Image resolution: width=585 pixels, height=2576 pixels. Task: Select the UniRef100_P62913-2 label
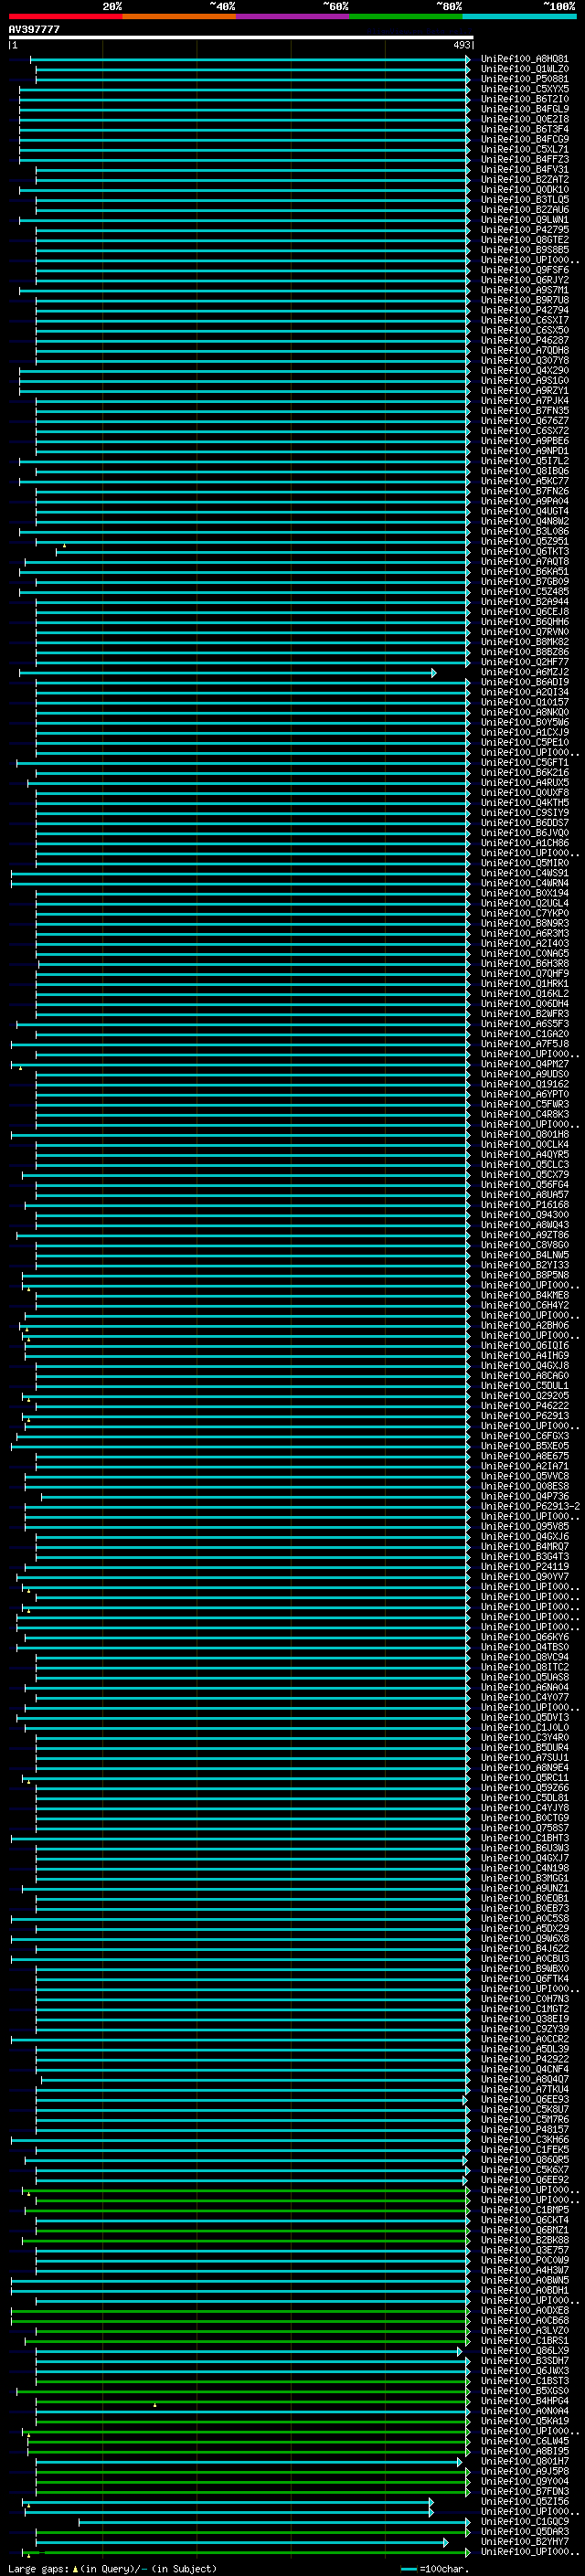tap(530, 1506)
